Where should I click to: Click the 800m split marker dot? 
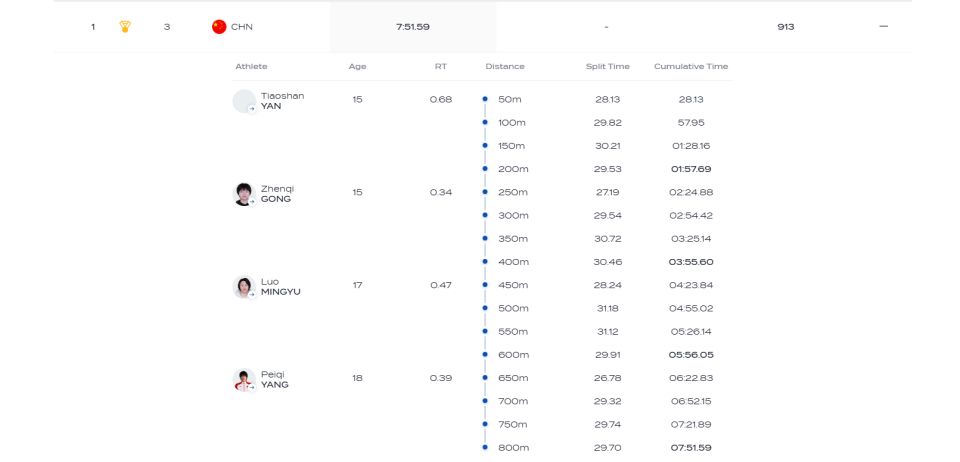point(485,447)
